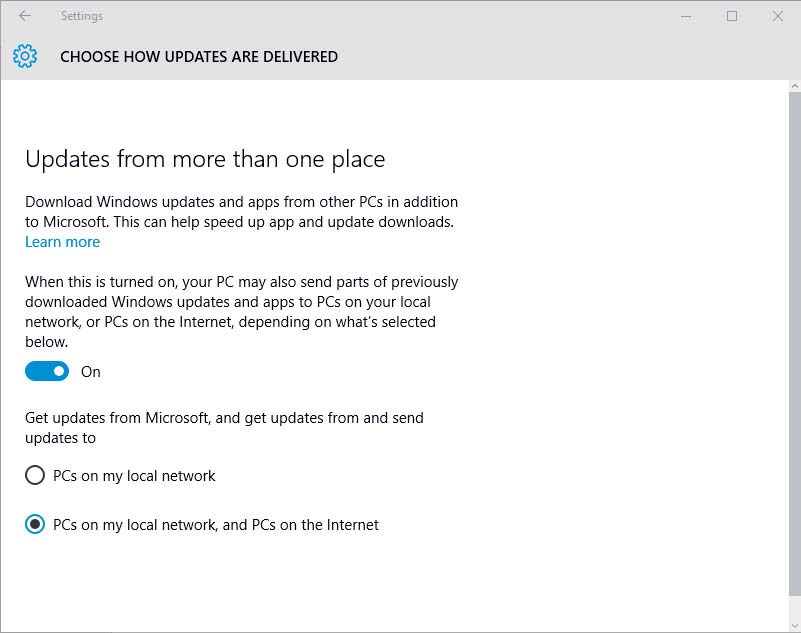Screen dimensions: 801x633
Task: Select local network and Internet PCs radio button
Action: [x=35, y=524]
